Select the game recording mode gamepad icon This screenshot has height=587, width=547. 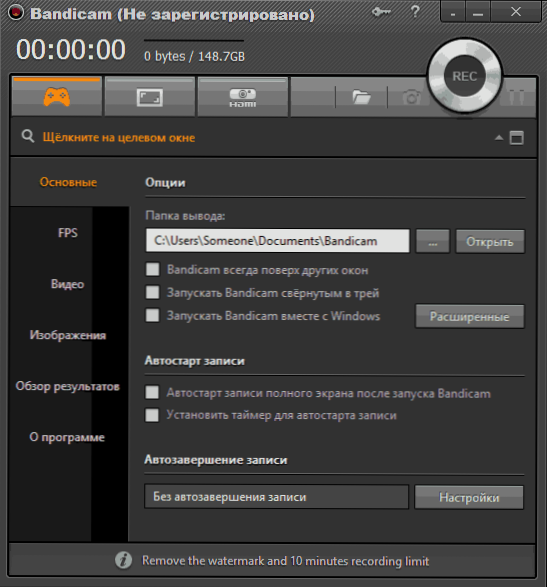point(57,97)
